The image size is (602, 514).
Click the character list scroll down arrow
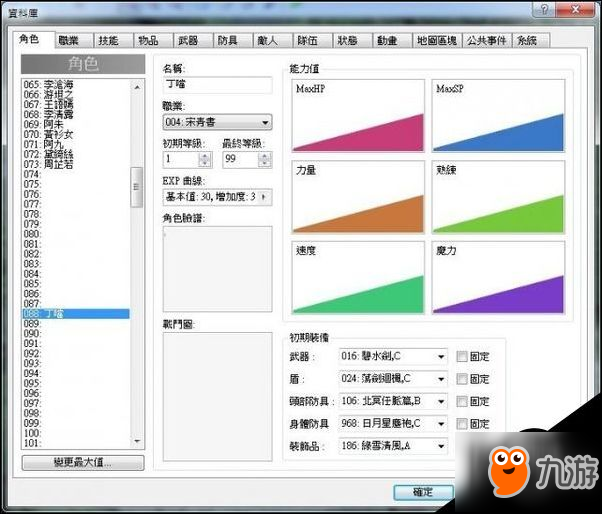click(x=137, y=441)
